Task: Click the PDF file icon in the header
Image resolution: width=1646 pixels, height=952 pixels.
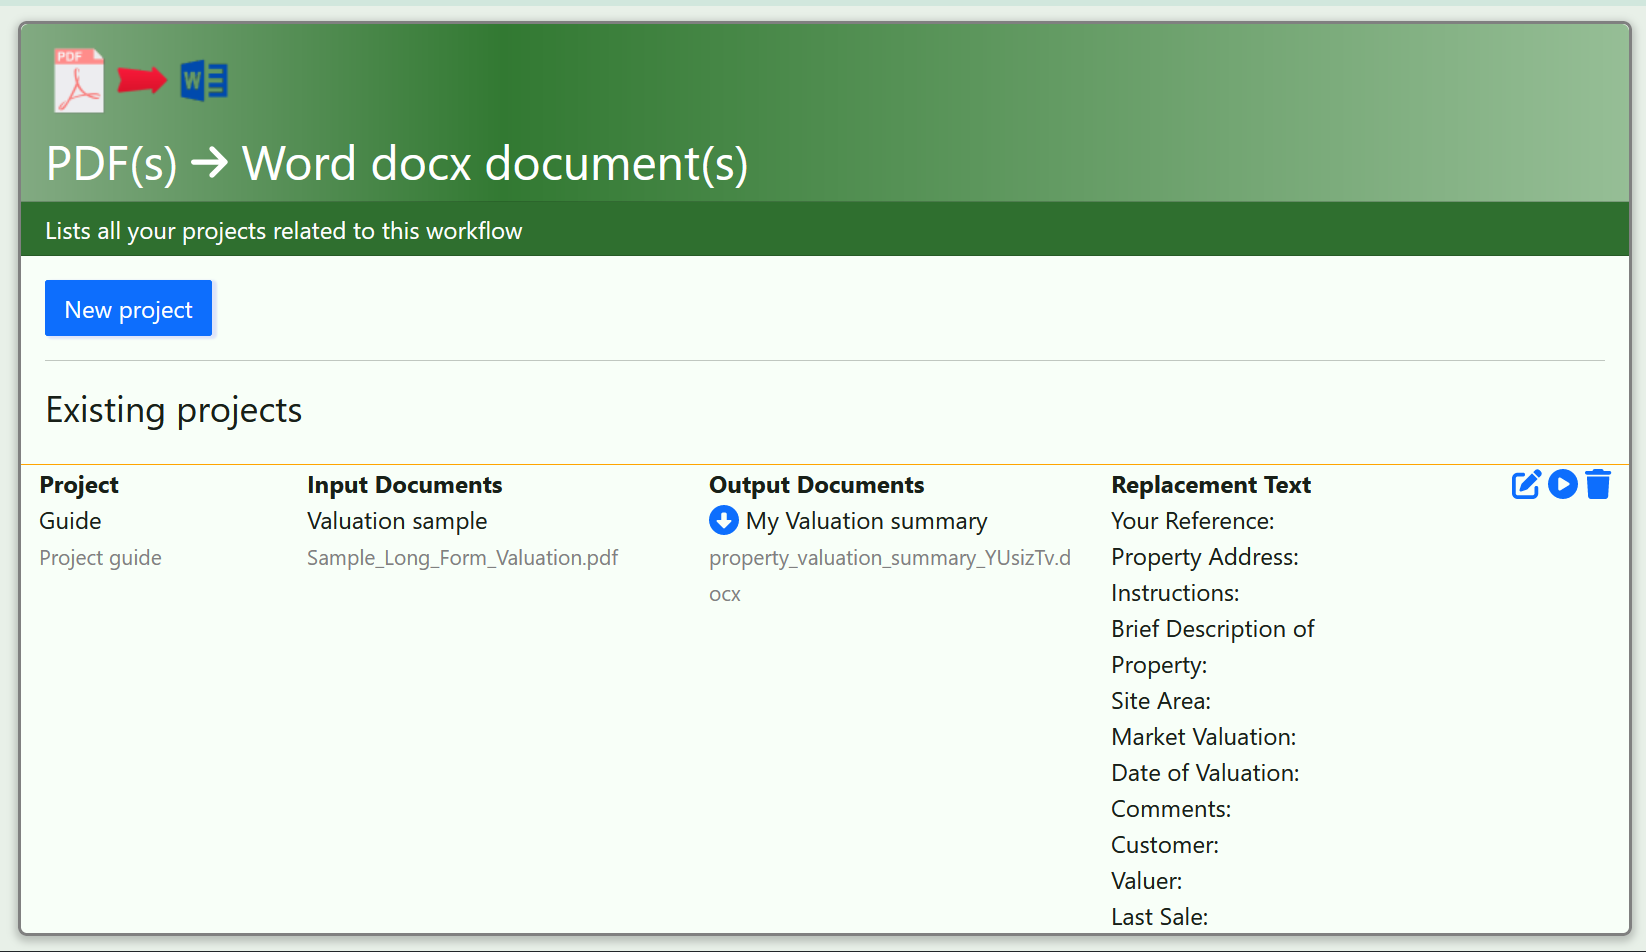Action: point(79,80)
